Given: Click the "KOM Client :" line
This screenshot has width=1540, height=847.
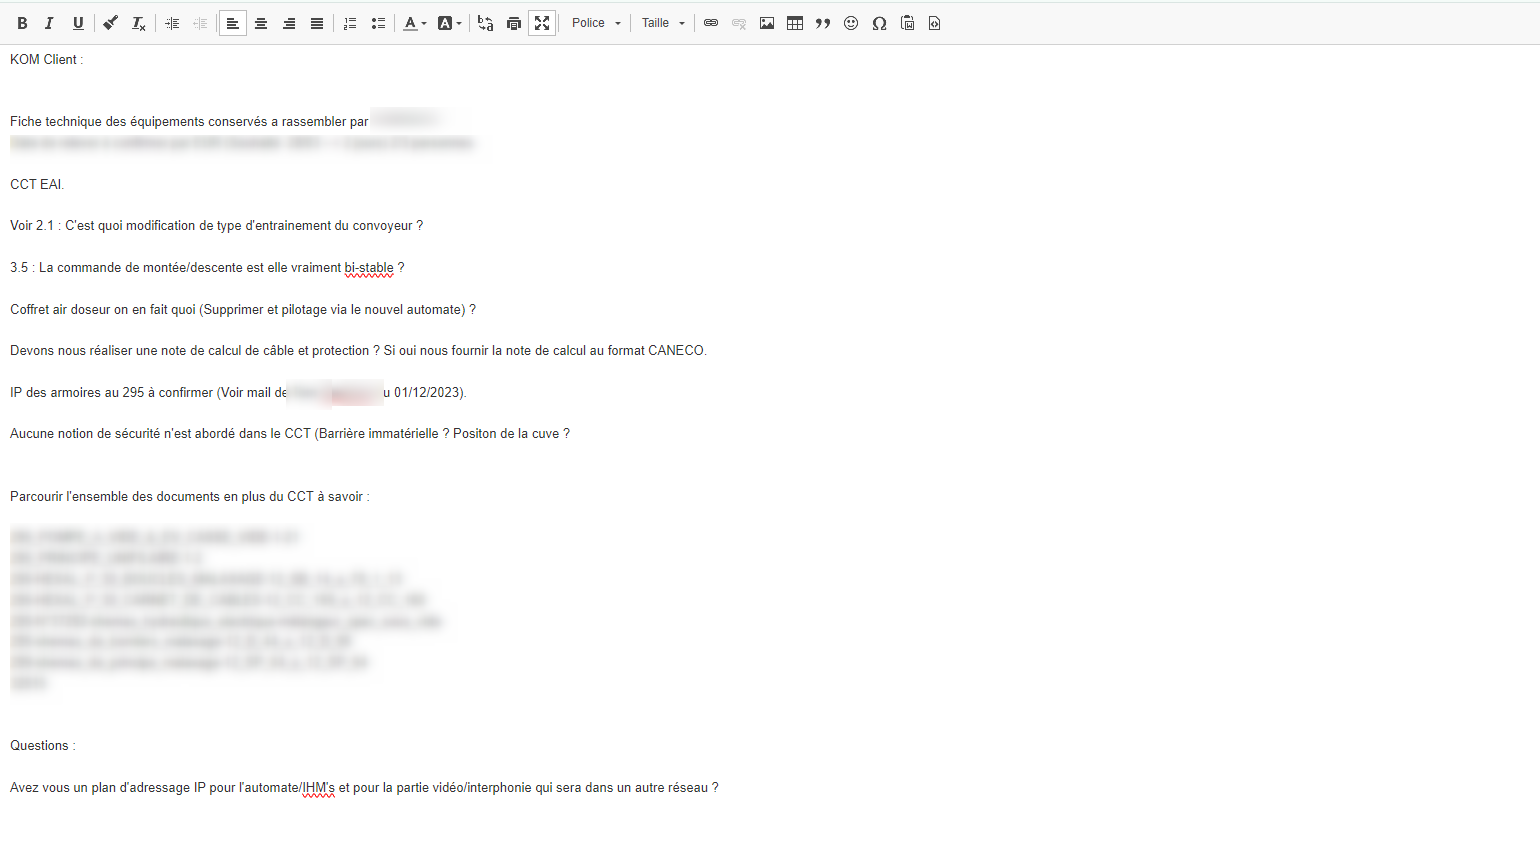Looking at the screenshot, I should (47, 60).
